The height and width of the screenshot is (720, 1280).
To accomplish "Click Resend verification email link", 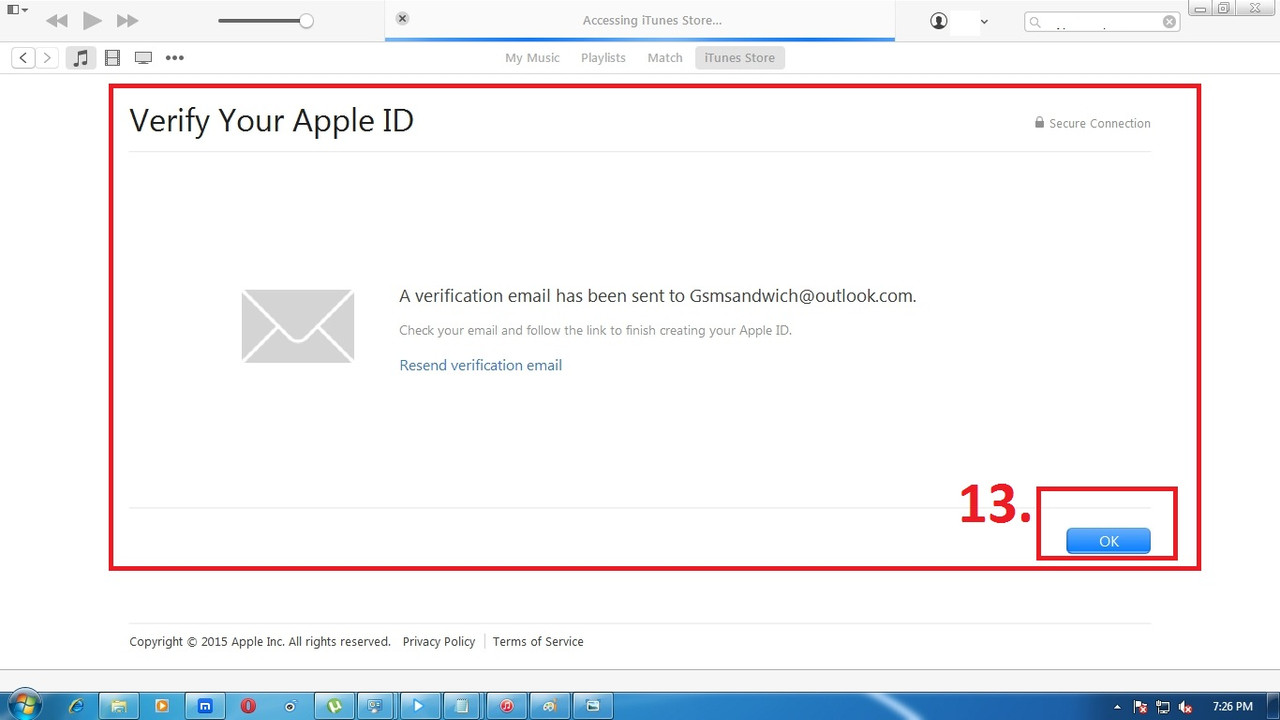I will tap(481, 365).
